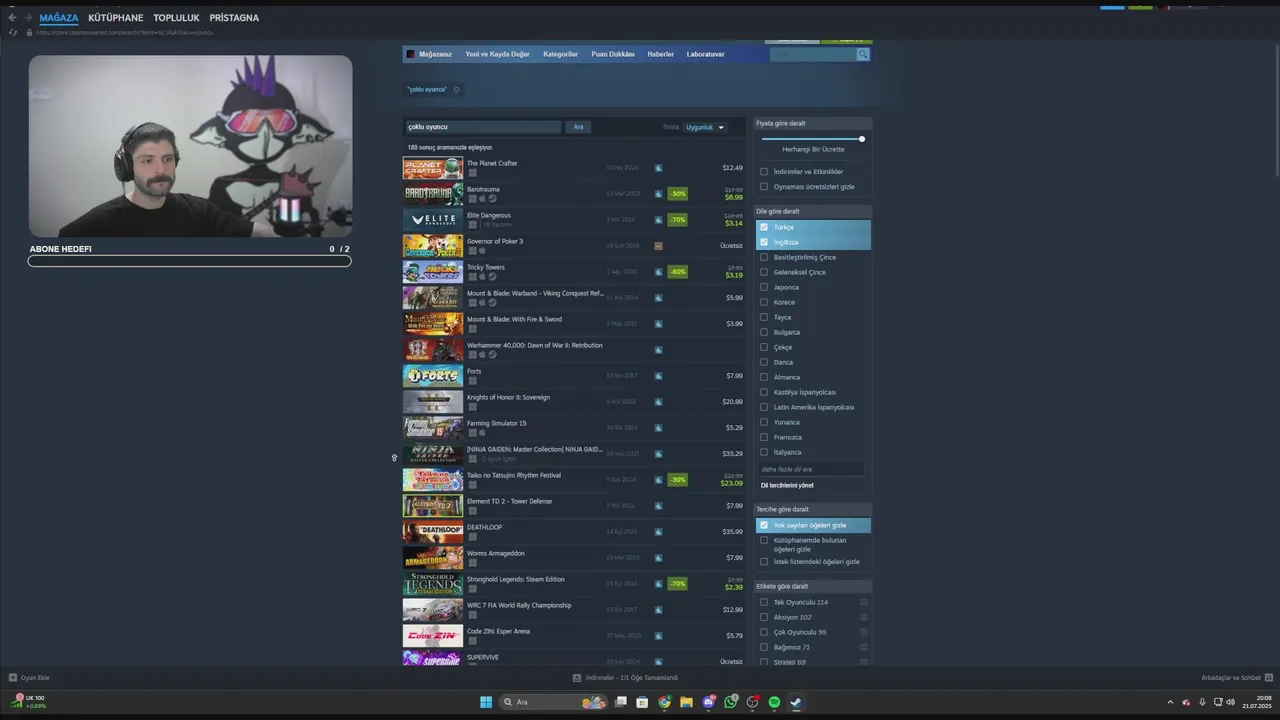The width and height of the screenshot is (1280, 720).
Task: Click the forward navigation arrow
Action: (27, 18)
